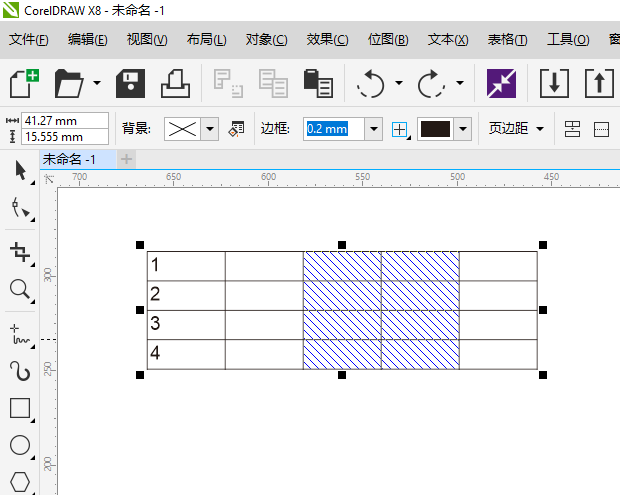This screenshot has height=495, width=620.
Task: Click the New document icon
Action: coord(24,83)
